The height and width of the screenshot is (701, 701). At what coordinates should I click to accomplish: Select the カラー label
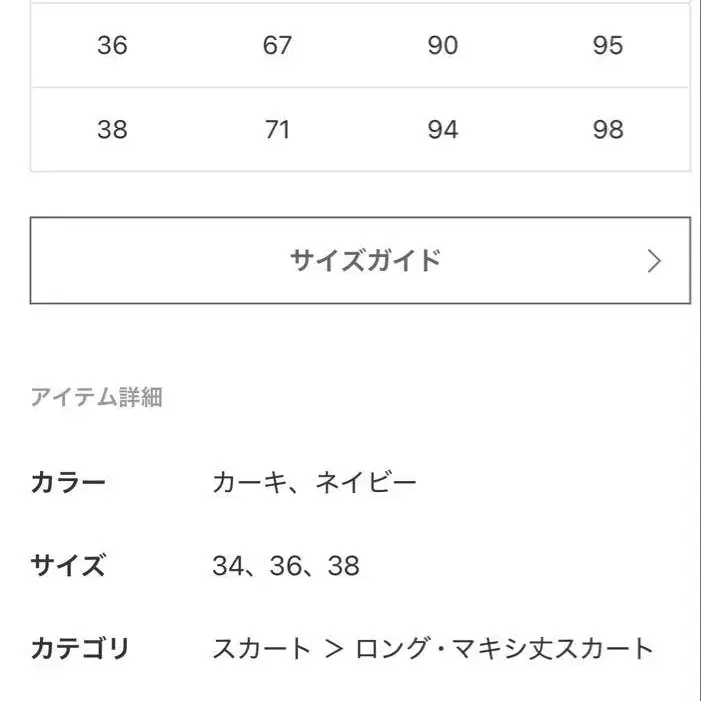coord(68,484)
